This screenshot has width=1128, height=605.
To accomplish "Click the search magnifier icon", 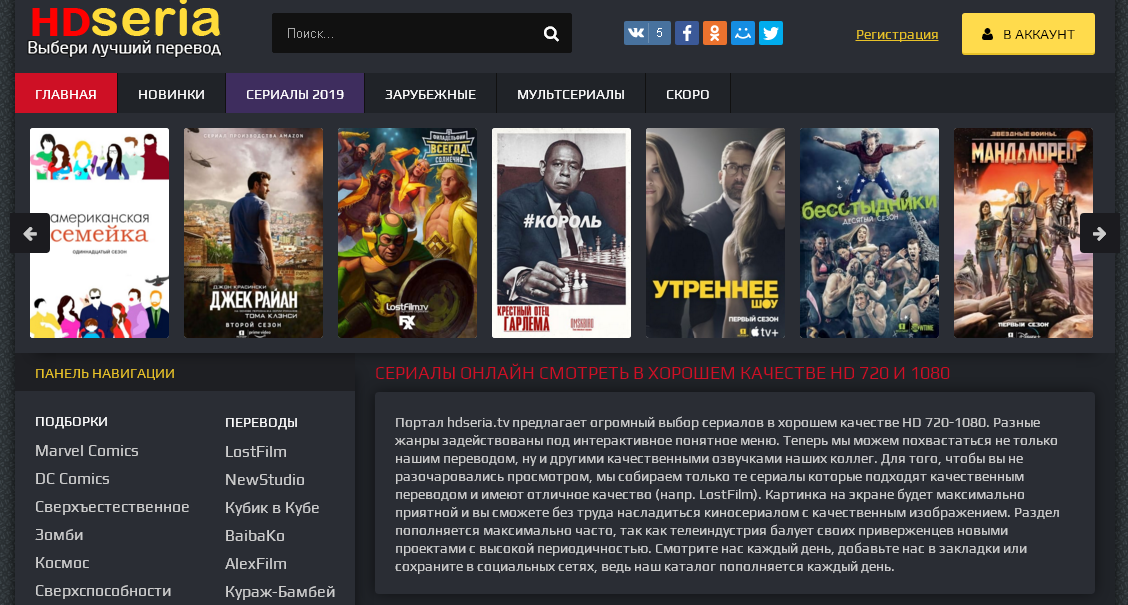I will [551, 33].
